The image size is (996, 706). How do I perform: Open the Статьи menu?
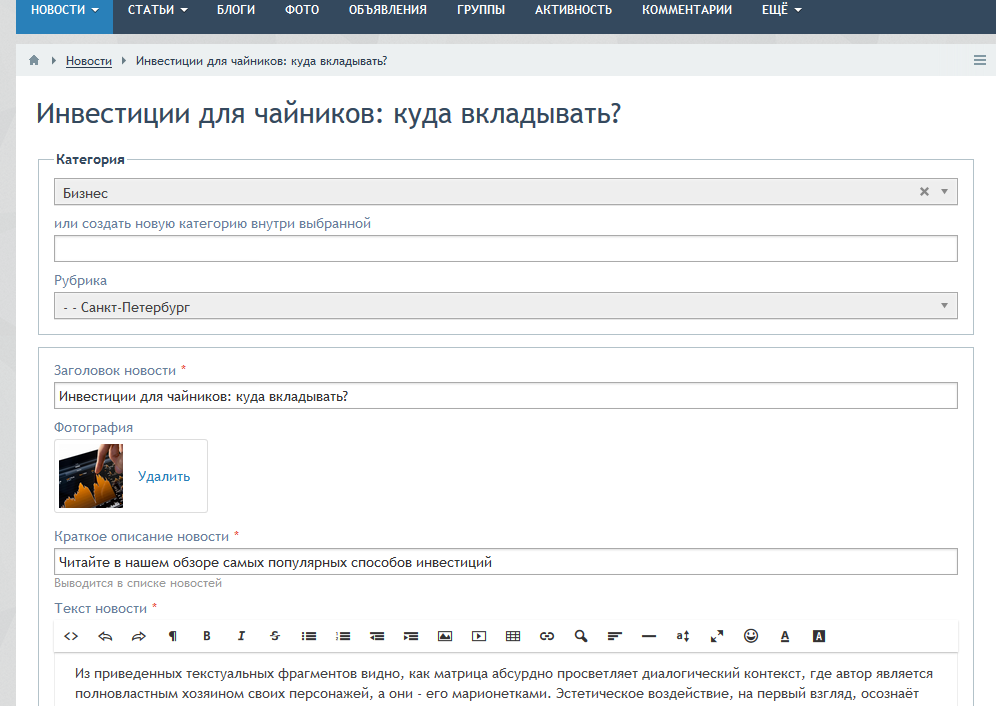point(158,10)
